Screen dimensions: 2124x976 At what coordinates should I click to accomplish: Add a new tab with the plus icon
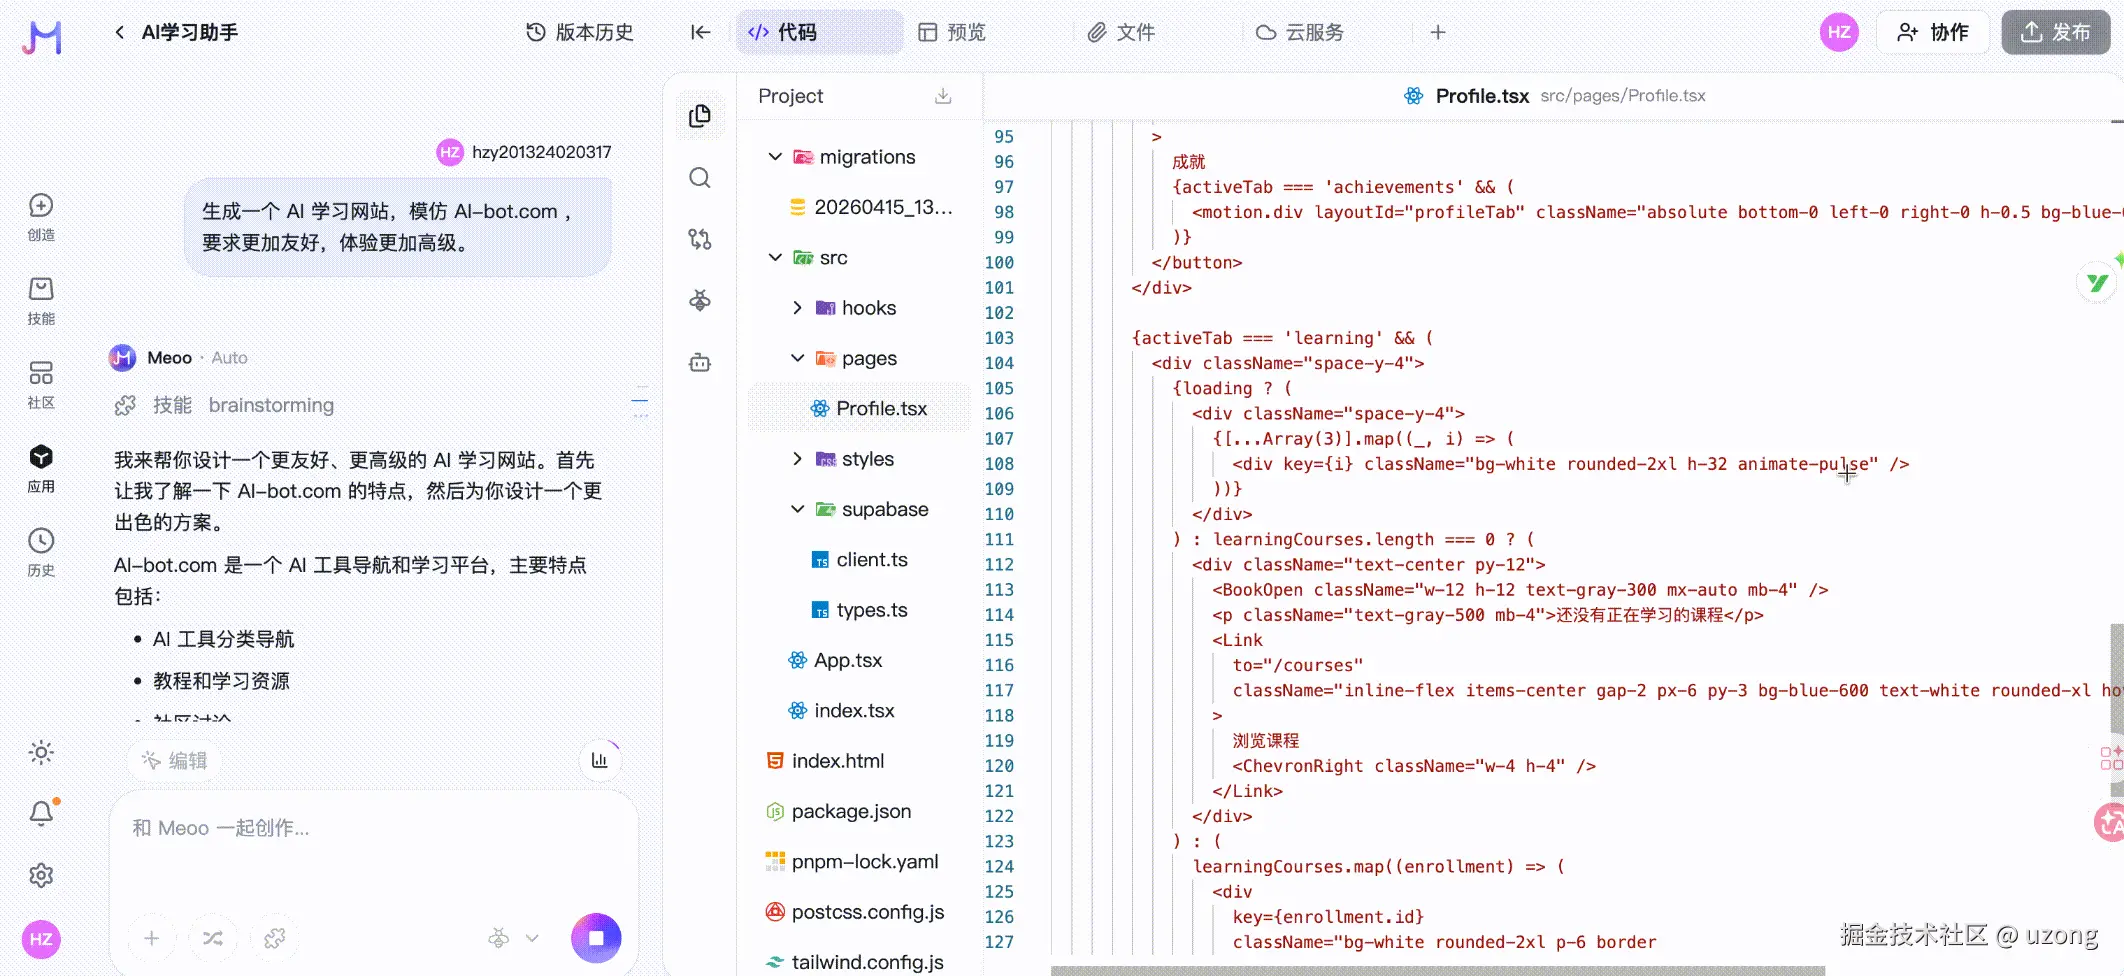1438,32
